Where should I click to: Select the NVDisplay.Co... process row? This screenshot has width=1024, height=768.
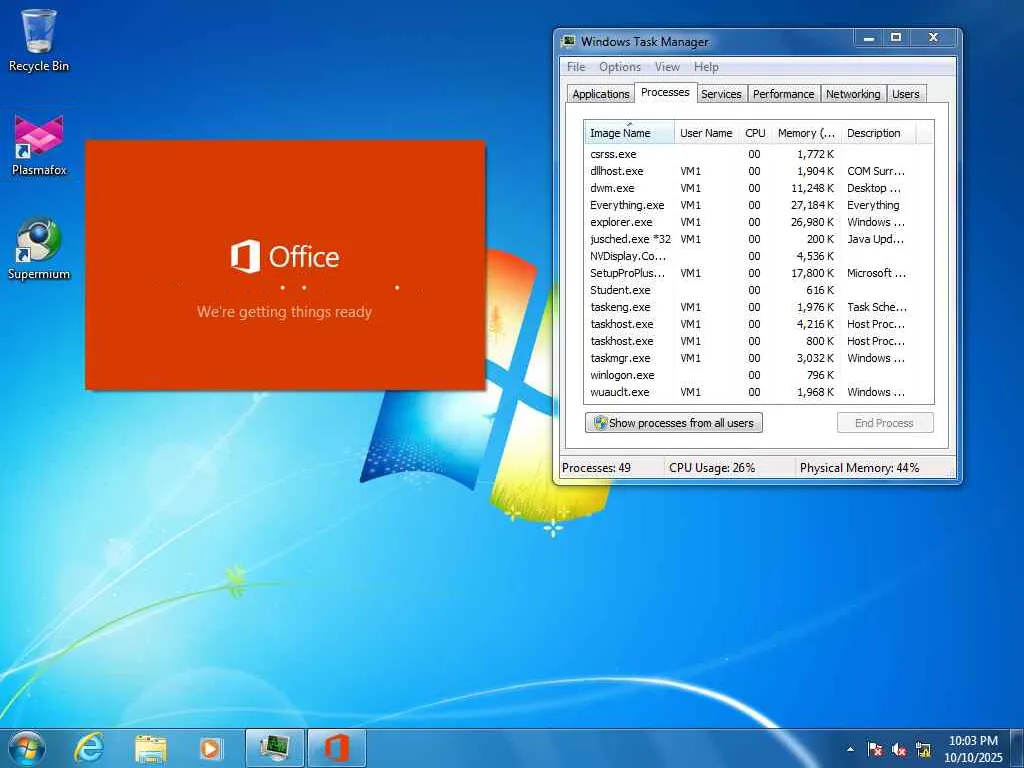click(759, 256)
